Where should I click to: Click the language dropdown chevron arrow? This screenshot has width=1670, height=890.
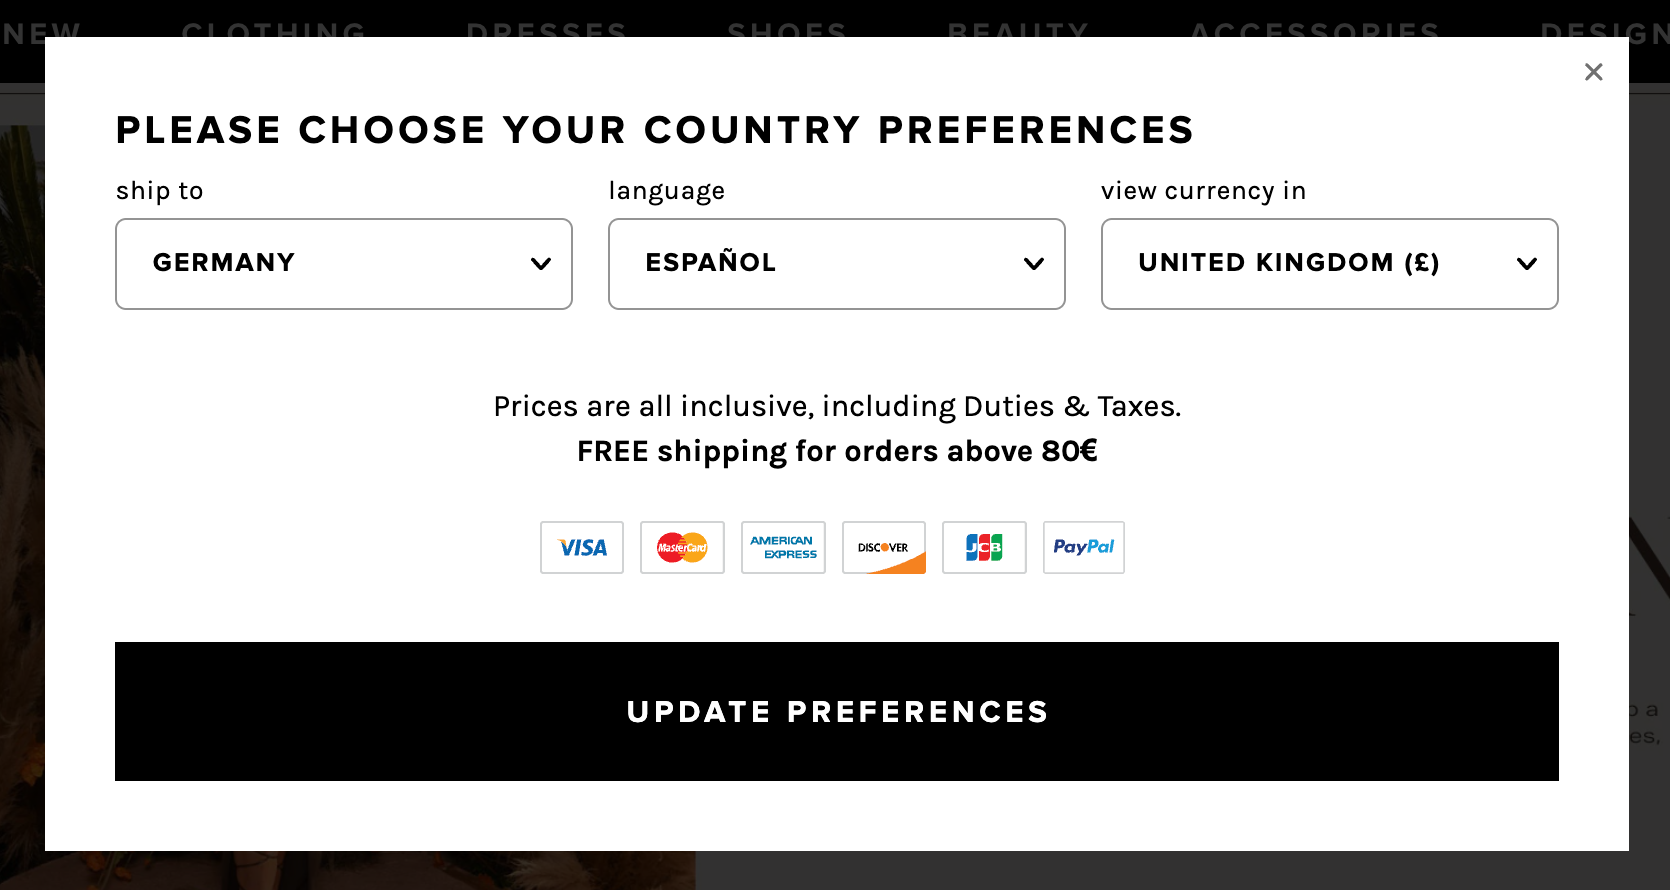tap(1034, 264)
